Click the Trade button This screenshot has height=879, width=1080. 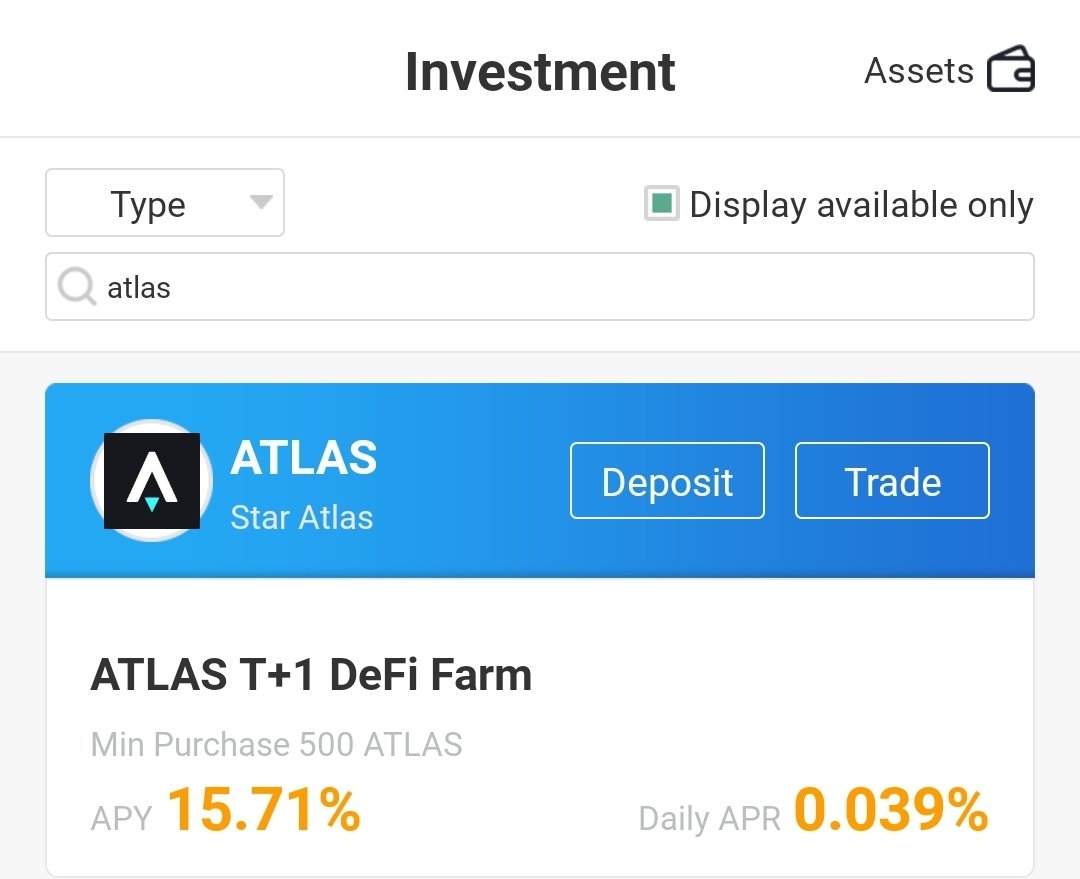point(892,481)
